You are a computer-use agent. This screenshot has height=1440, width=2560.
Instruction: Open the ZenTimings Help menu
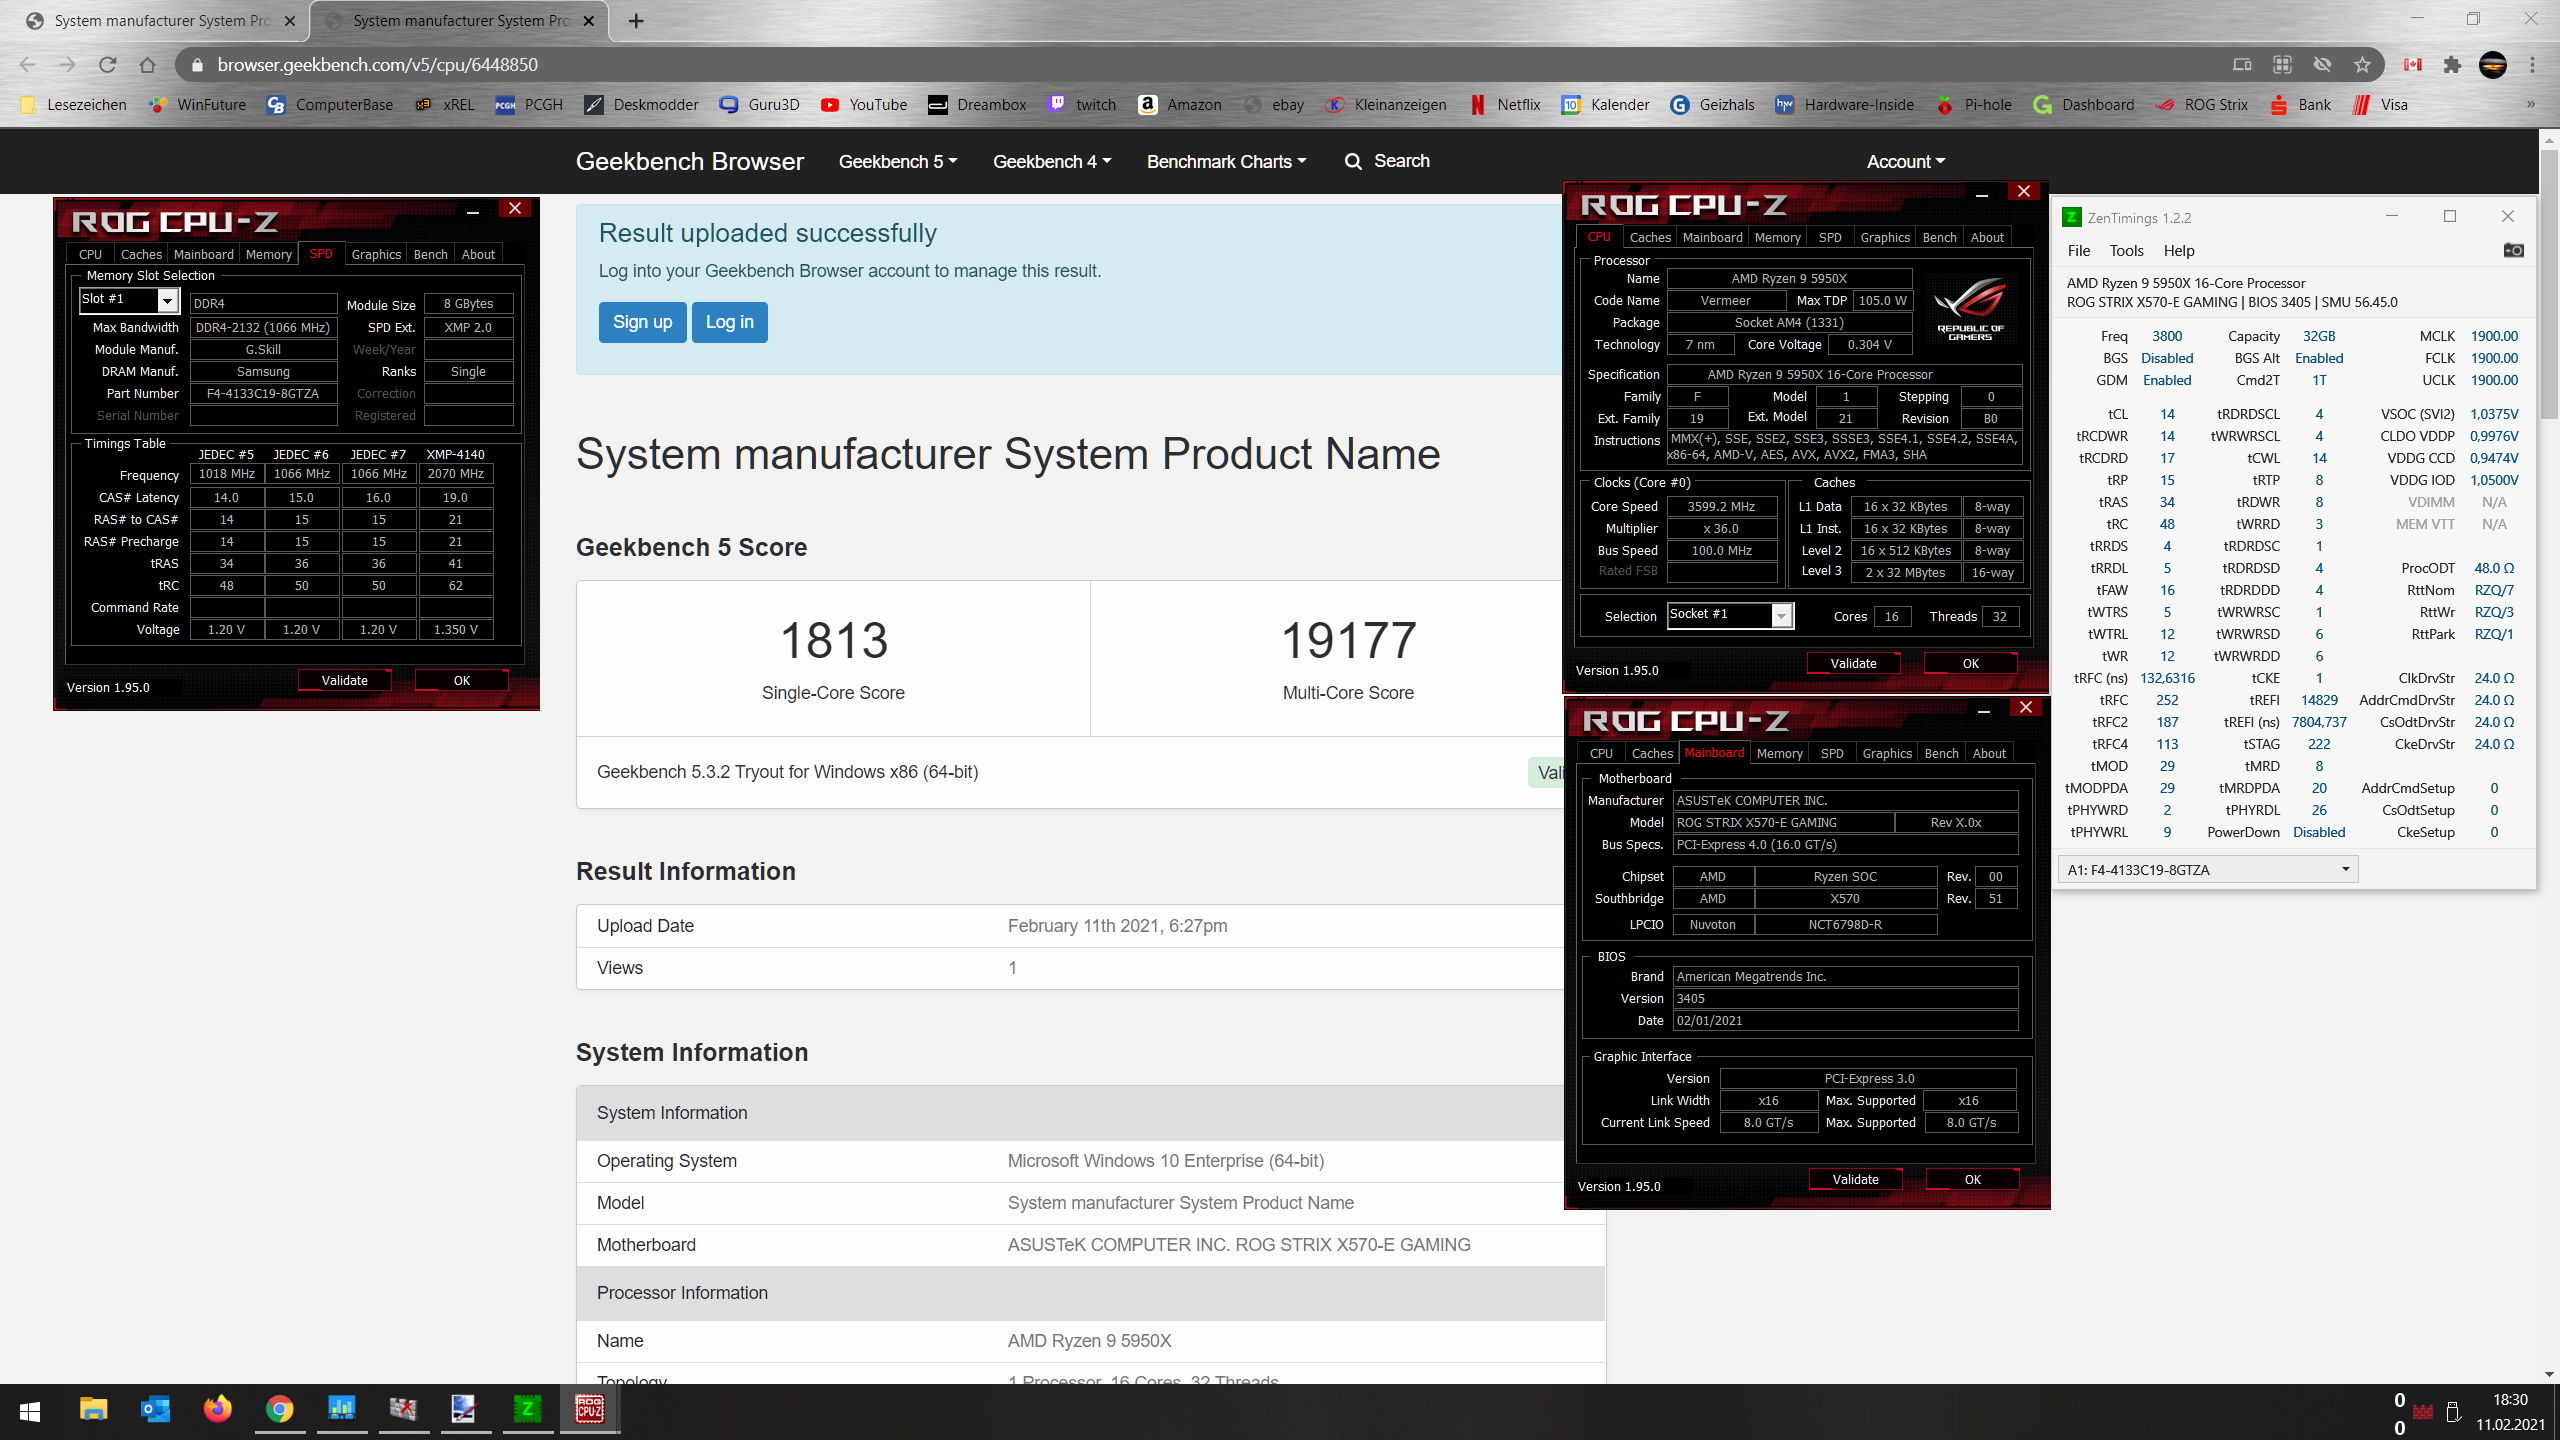pos(2179,251)
